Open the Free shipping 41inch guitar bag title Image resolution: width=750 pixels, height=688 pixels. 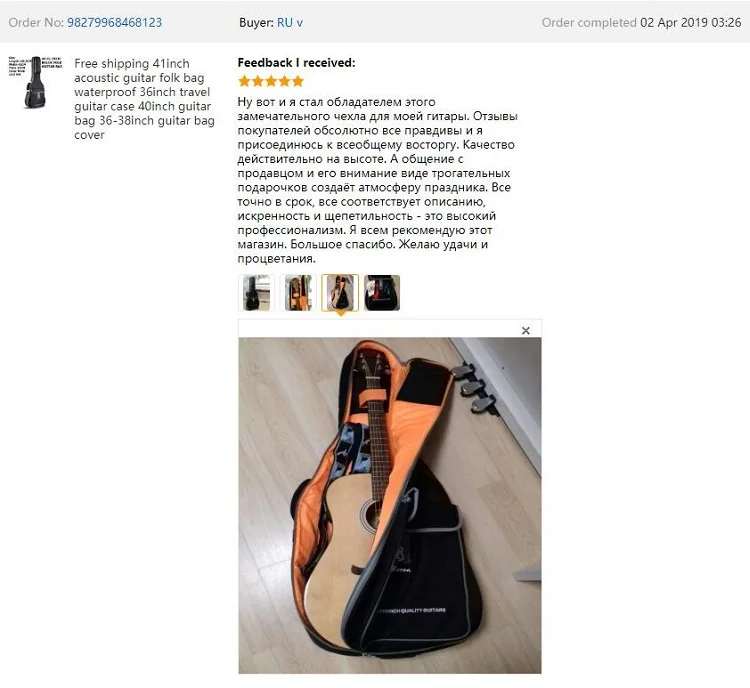coord(144,99)
